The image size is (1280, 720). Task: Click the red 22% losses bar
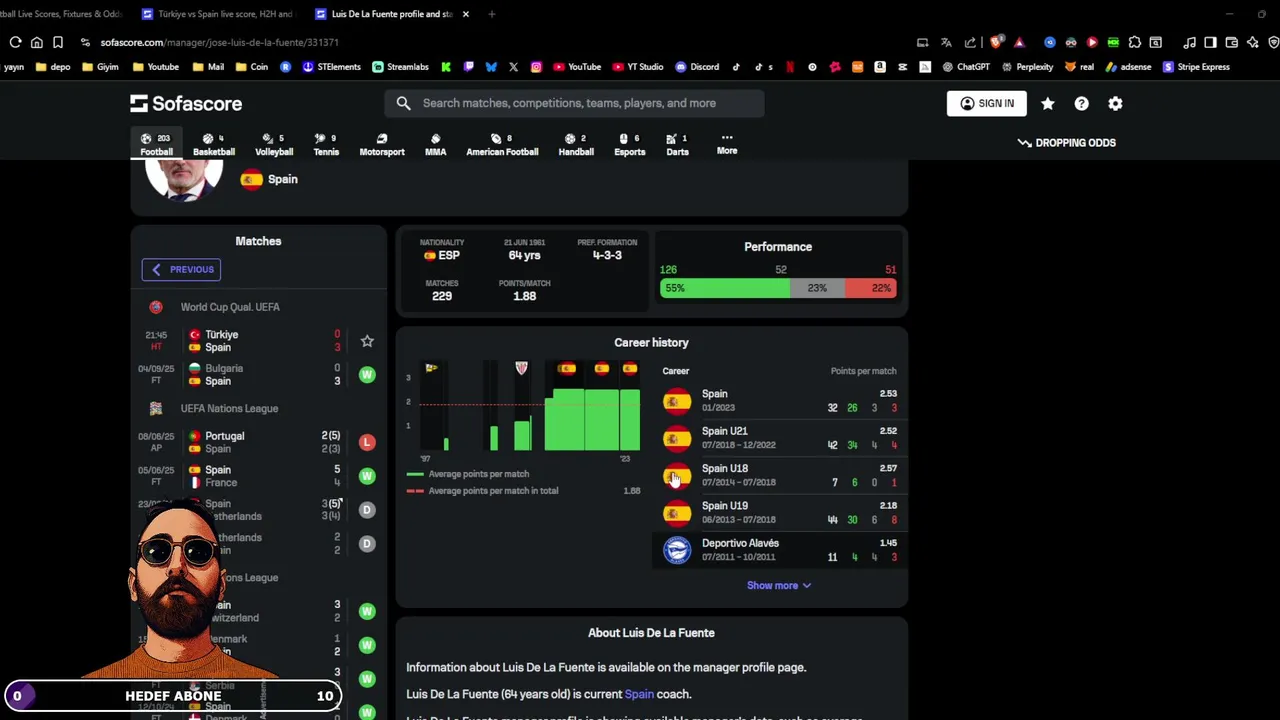[870, 288]
